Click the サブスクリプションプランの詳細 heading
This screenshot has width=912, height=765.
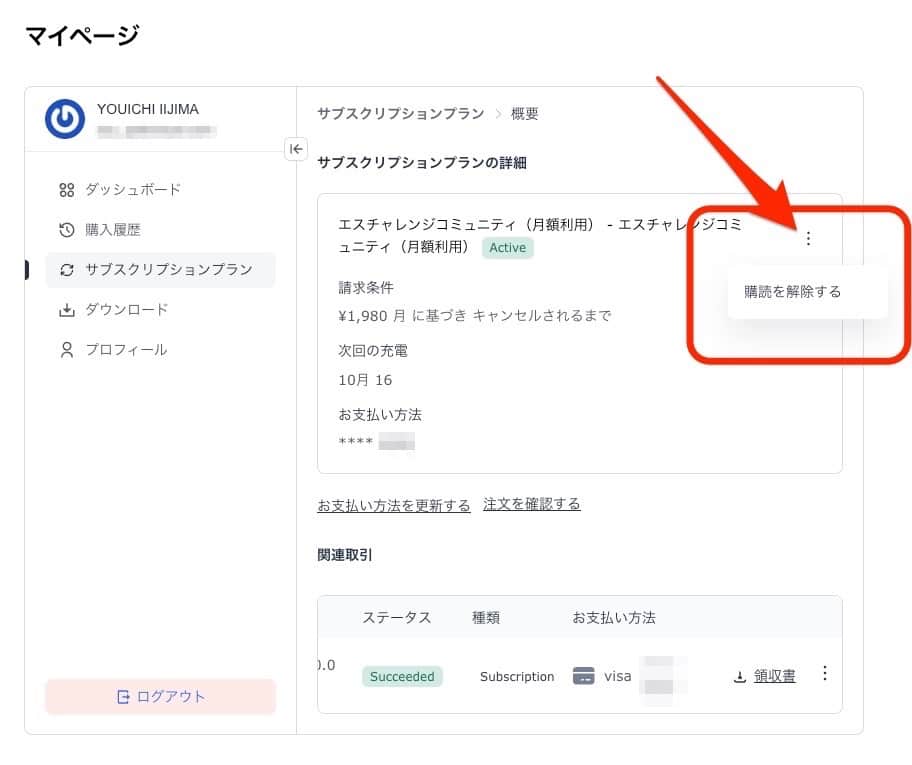pyautogui.click(x=422, y=162)
